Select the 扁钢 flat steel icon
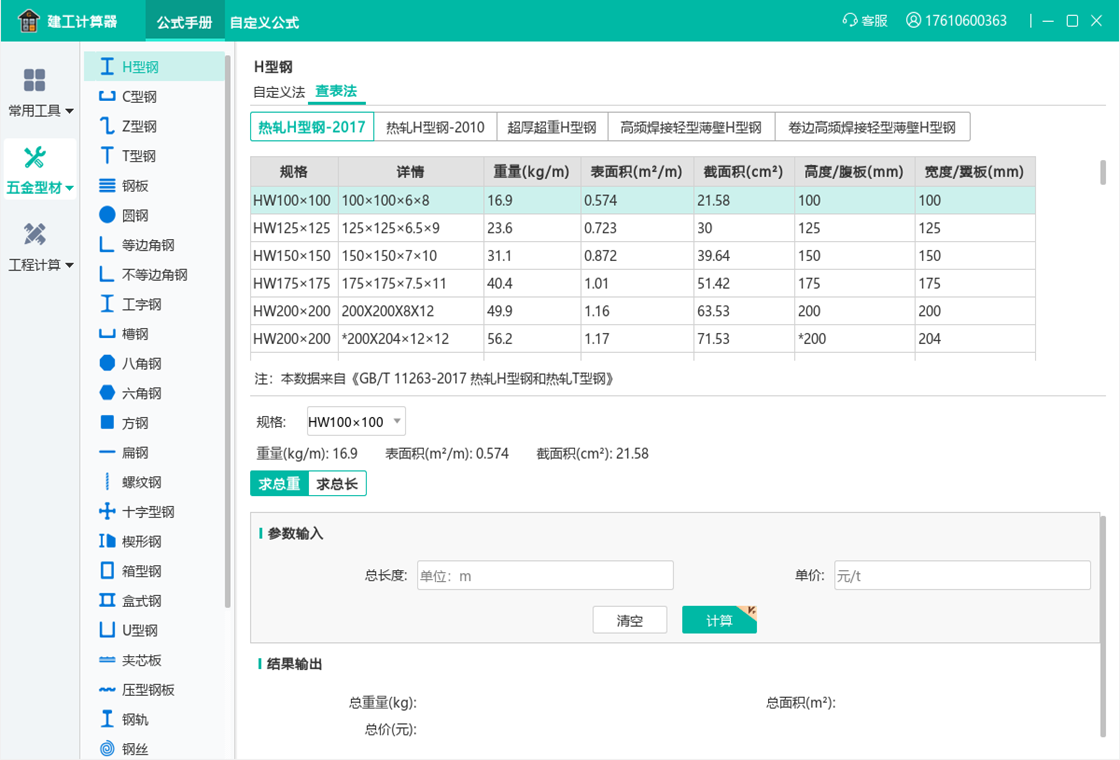The image size is (1120, 760). click(106, 452)
